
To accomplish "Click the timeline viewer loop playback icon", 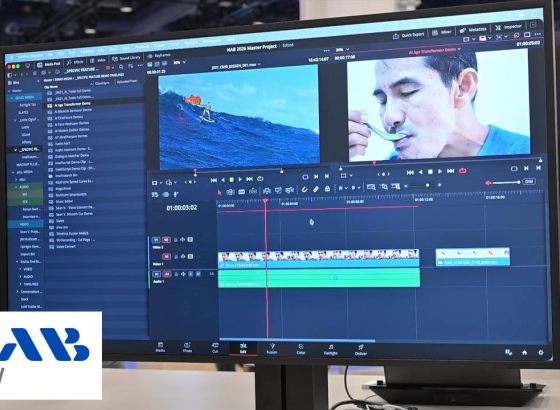I will (x=463, y=171).
